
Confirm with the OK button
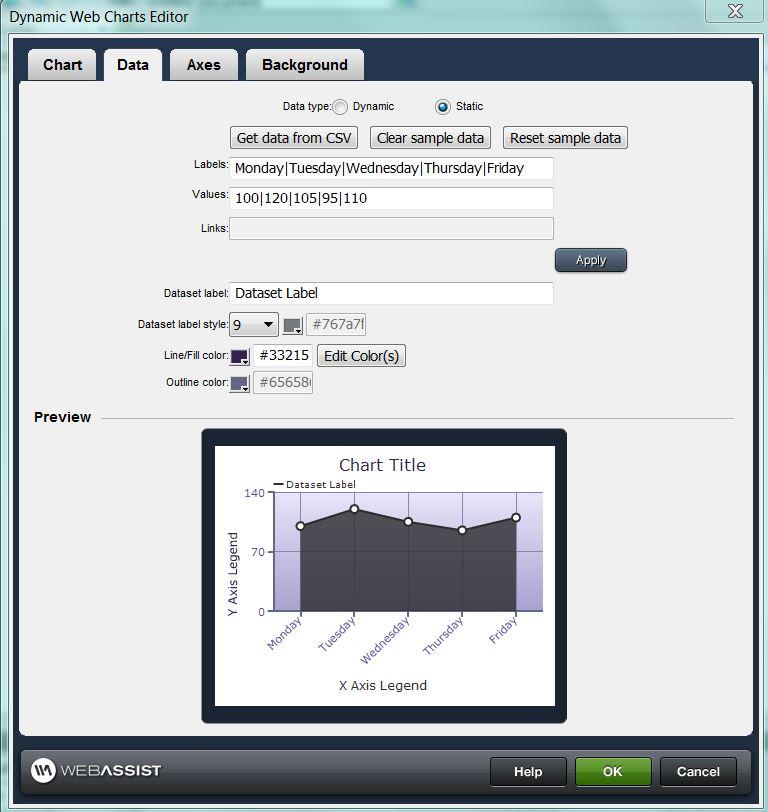(x=613, y=772)
